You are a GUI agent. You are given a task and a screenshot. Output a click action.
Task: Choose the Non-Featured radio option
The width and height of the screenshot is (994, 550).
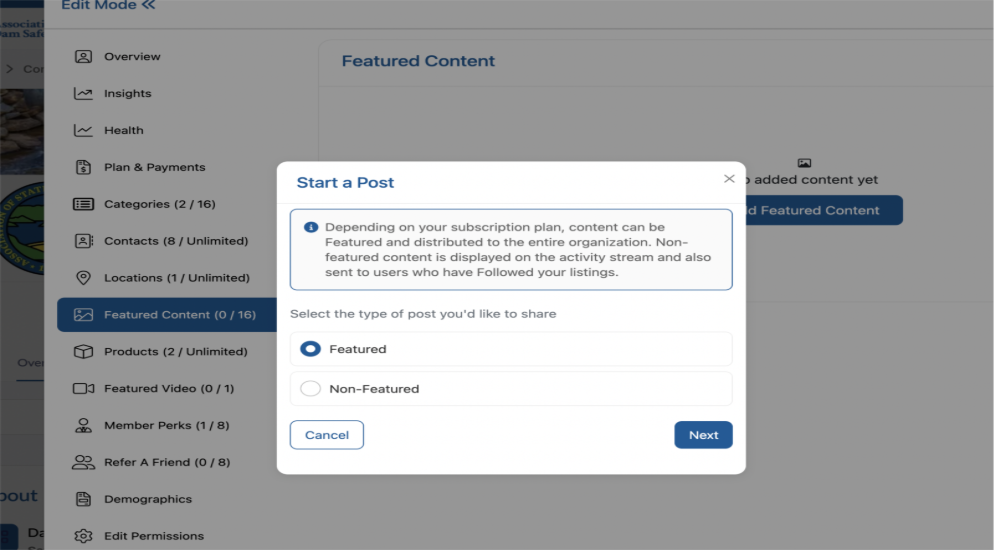311,389
